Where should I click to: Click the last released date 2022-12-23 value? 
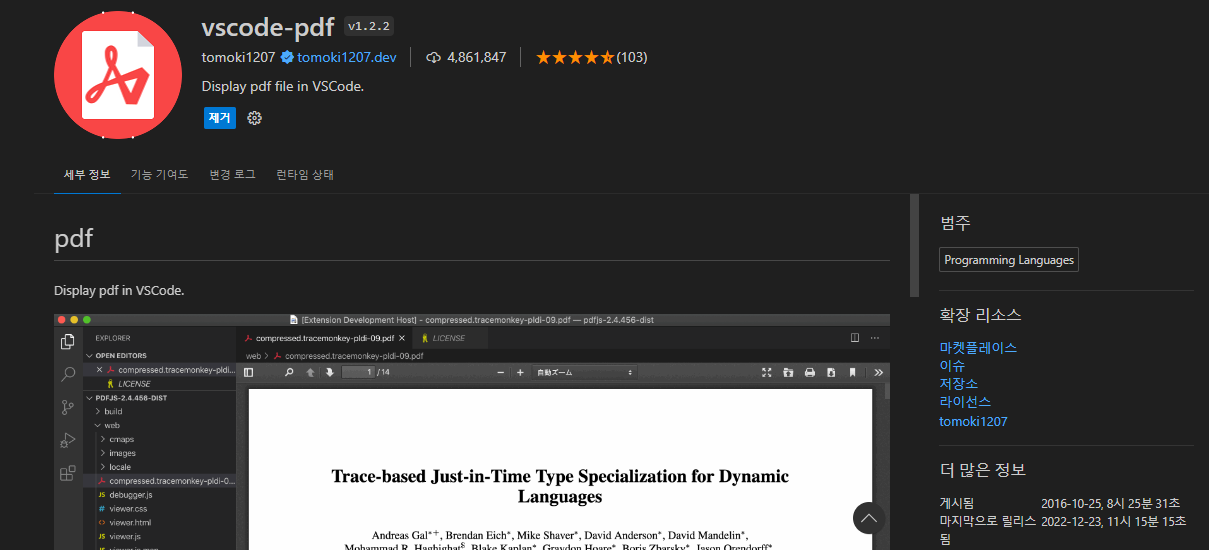[1114, 521]
